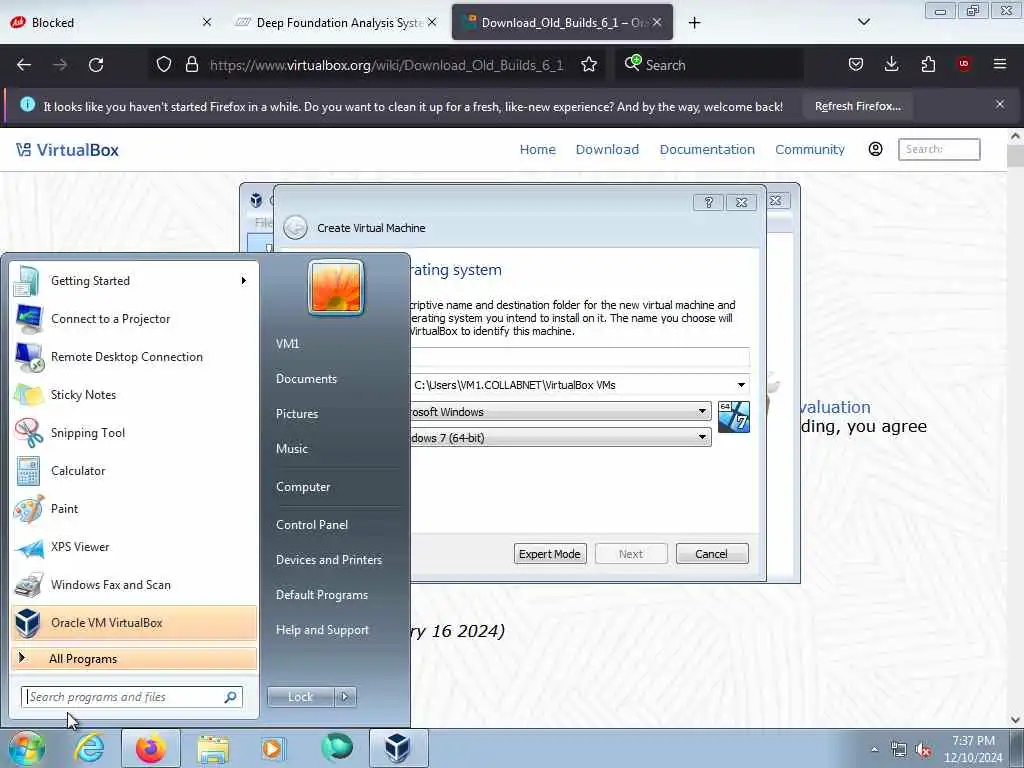Open Getting Started in Start menu

coord(134,281)
